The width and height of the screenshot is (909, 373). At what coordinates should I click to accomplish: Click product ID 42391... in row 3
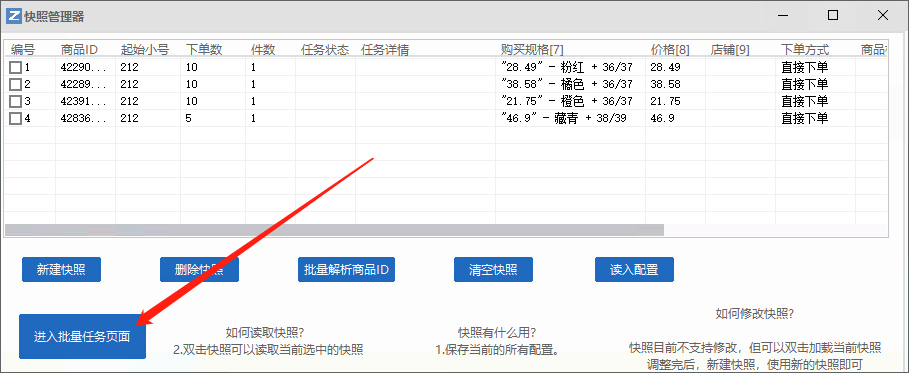coord(83,101)
